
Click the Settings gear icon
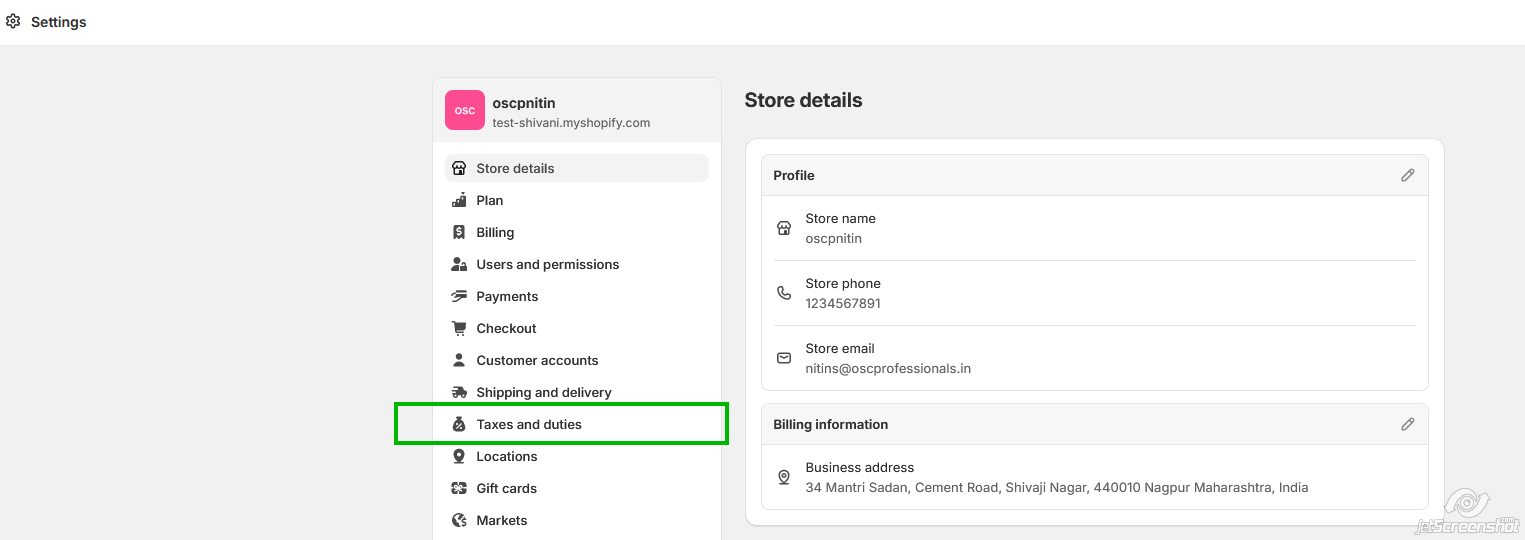click(x=13, y=21)
